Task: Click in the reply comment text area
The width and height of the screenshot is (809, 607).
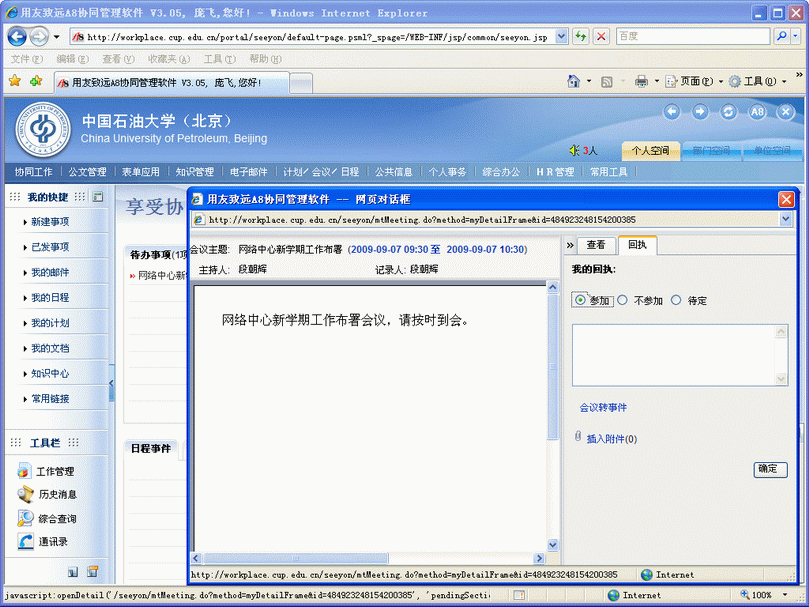Action: [x=679, y=354]
